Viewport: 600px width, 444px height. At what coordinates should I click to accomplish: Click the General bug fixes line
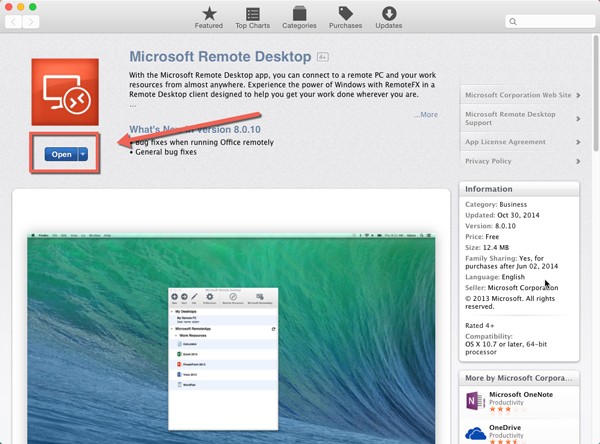point(163,152)
